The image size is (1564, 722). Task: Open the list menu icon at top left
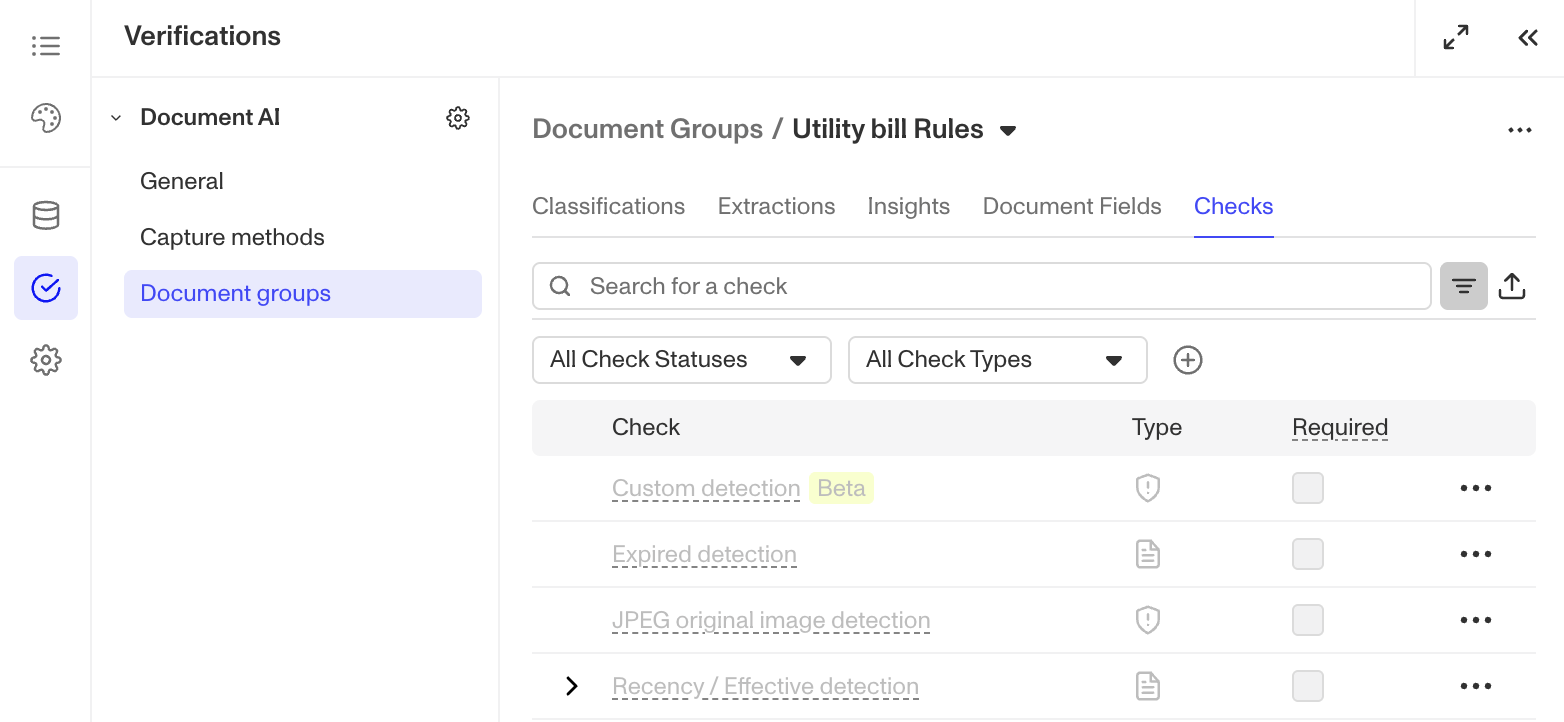pos(46,45)
